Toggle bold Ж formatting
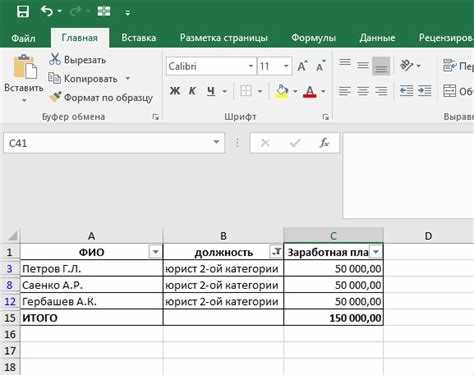Screen dimensions: 474x375 pyautogui.click(x=175, y=91)
